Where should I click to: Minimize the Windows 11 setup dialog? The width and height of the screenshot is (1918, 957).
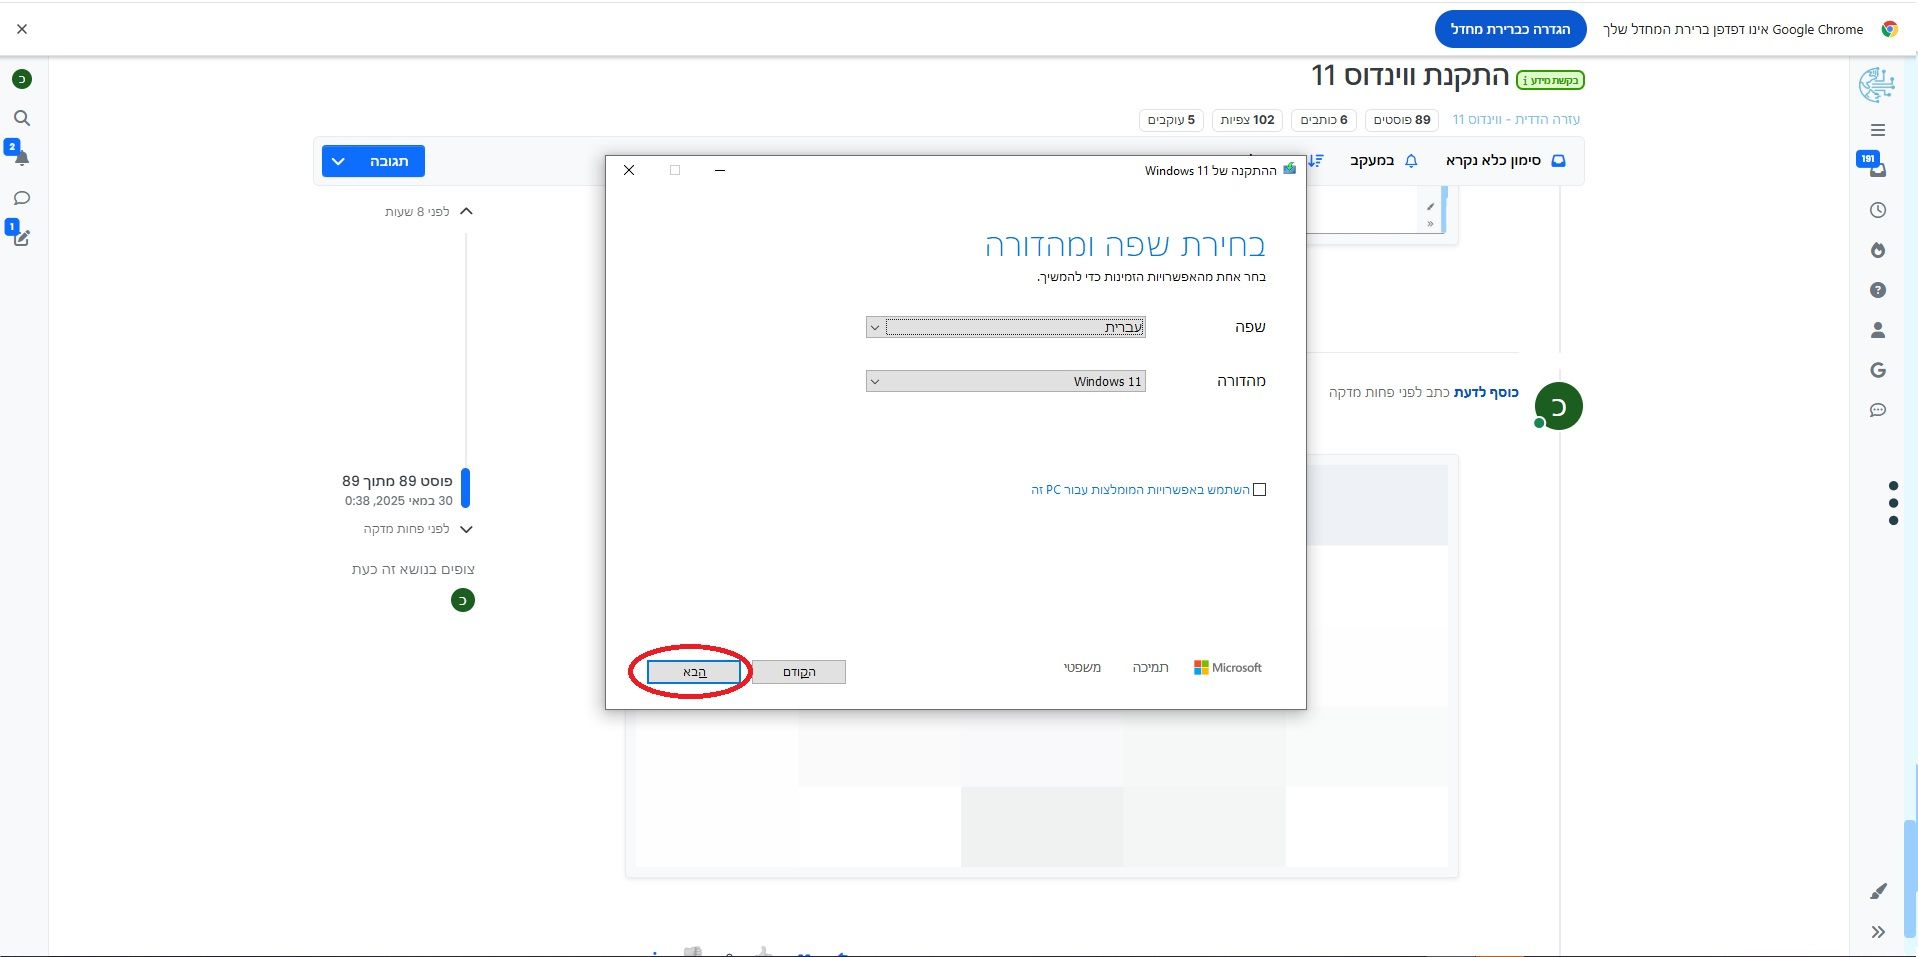(720, 170)
